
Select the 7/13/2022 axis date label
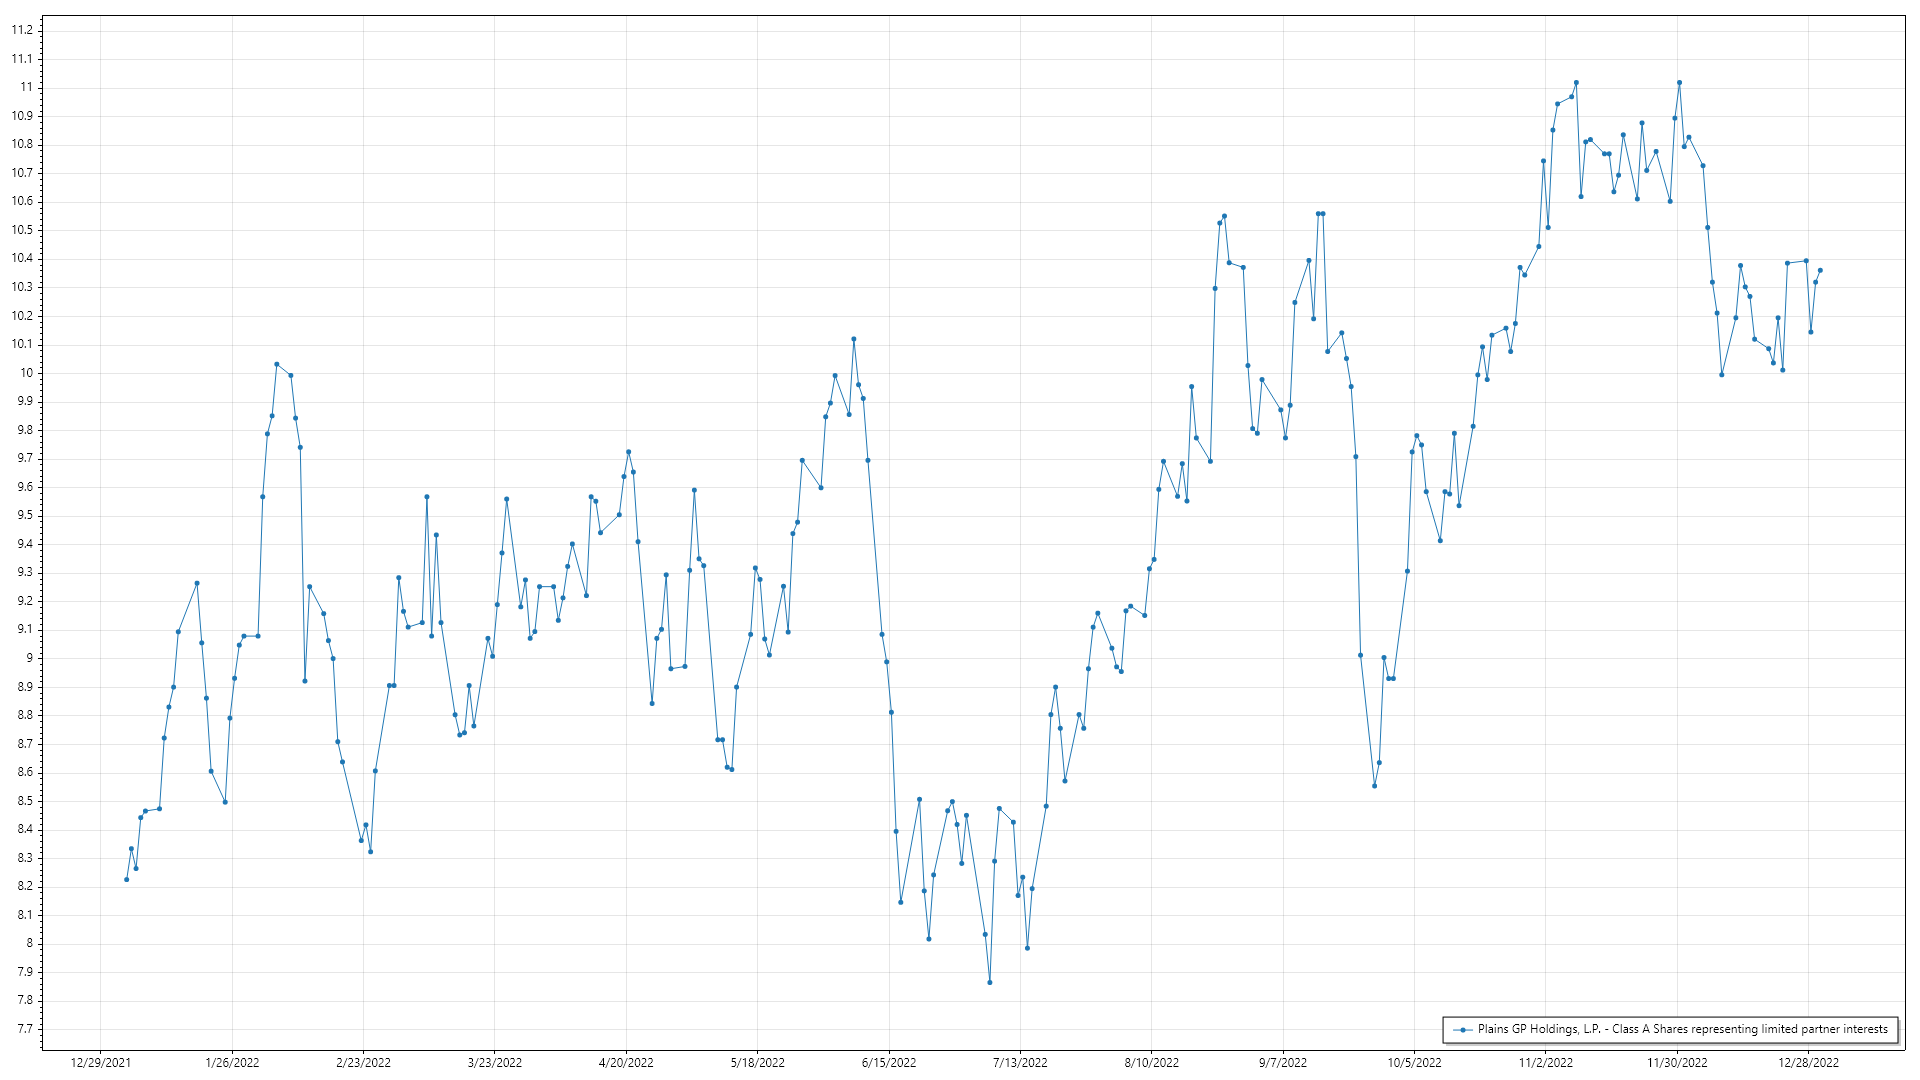(x=1020, y=1063)
